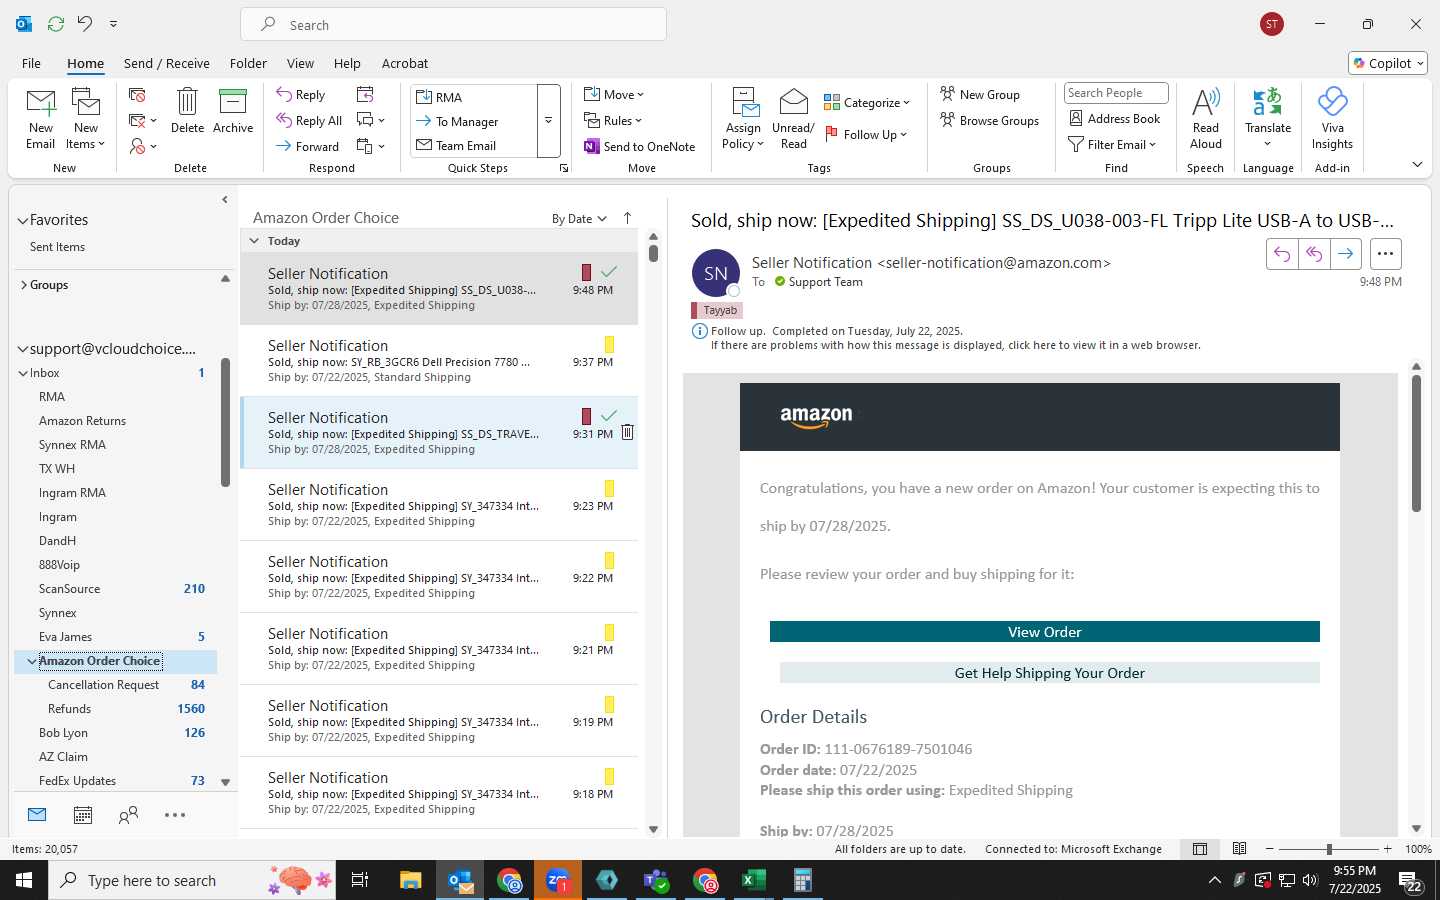Open the Follow Up dropdown
The image size is (1440, 900).
click(x=866, y=134)
